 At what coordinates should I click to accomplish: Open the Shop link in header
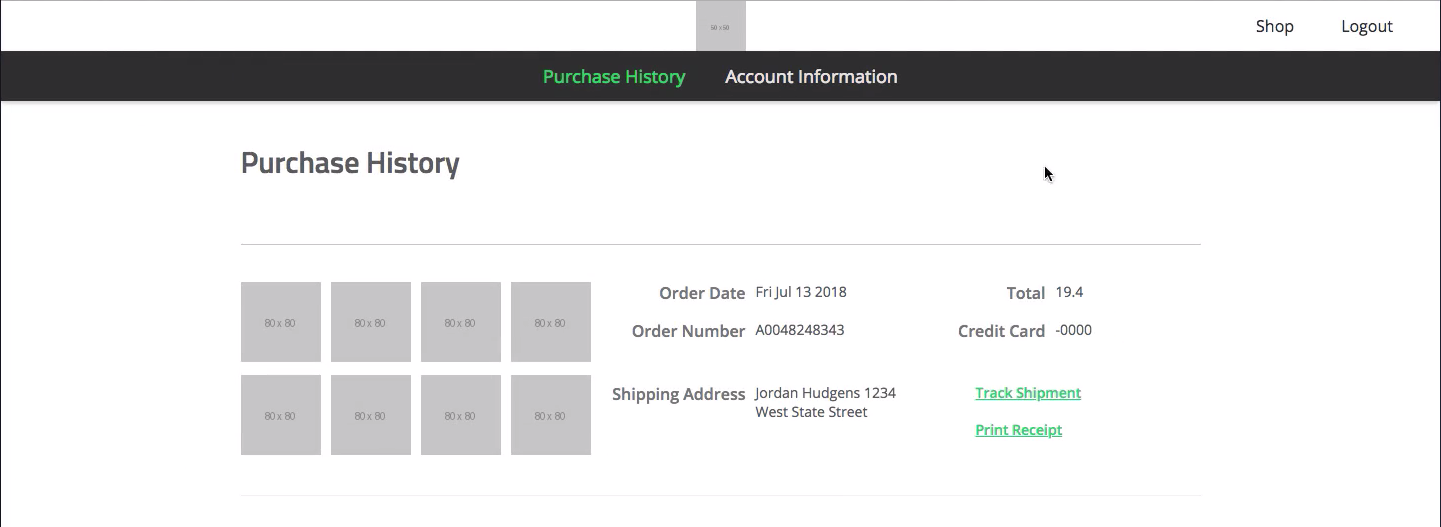(x=1274, y=26)
